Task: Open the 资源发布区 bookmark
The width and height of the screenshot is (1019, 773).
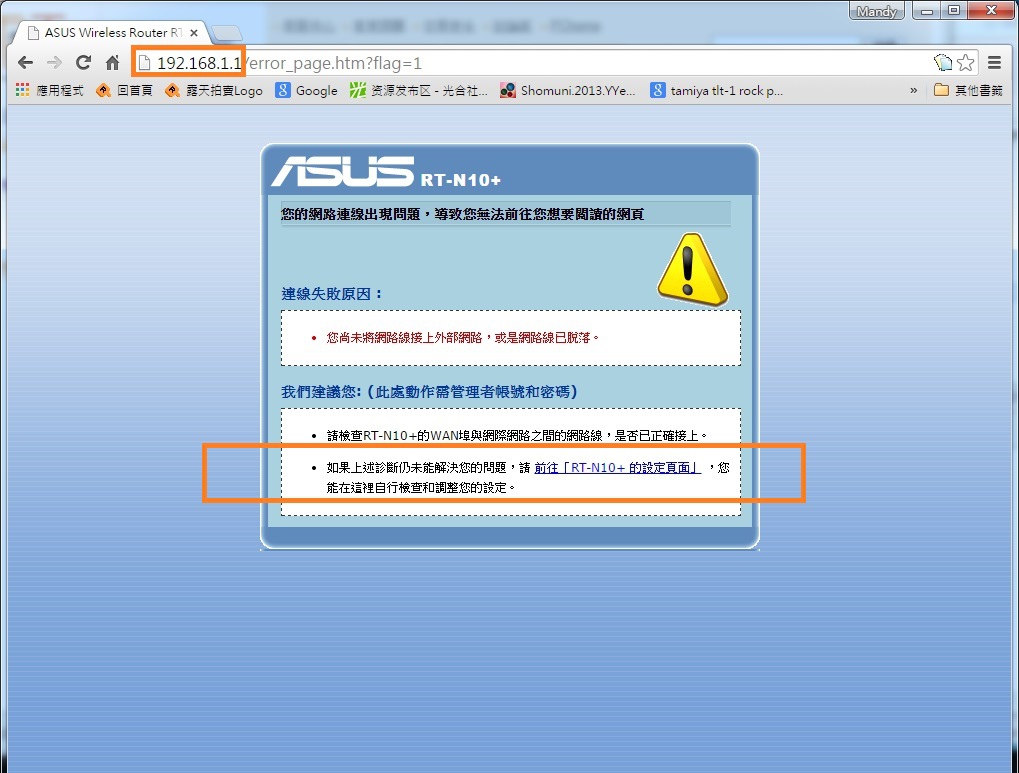Action: [x=419, y=90]
